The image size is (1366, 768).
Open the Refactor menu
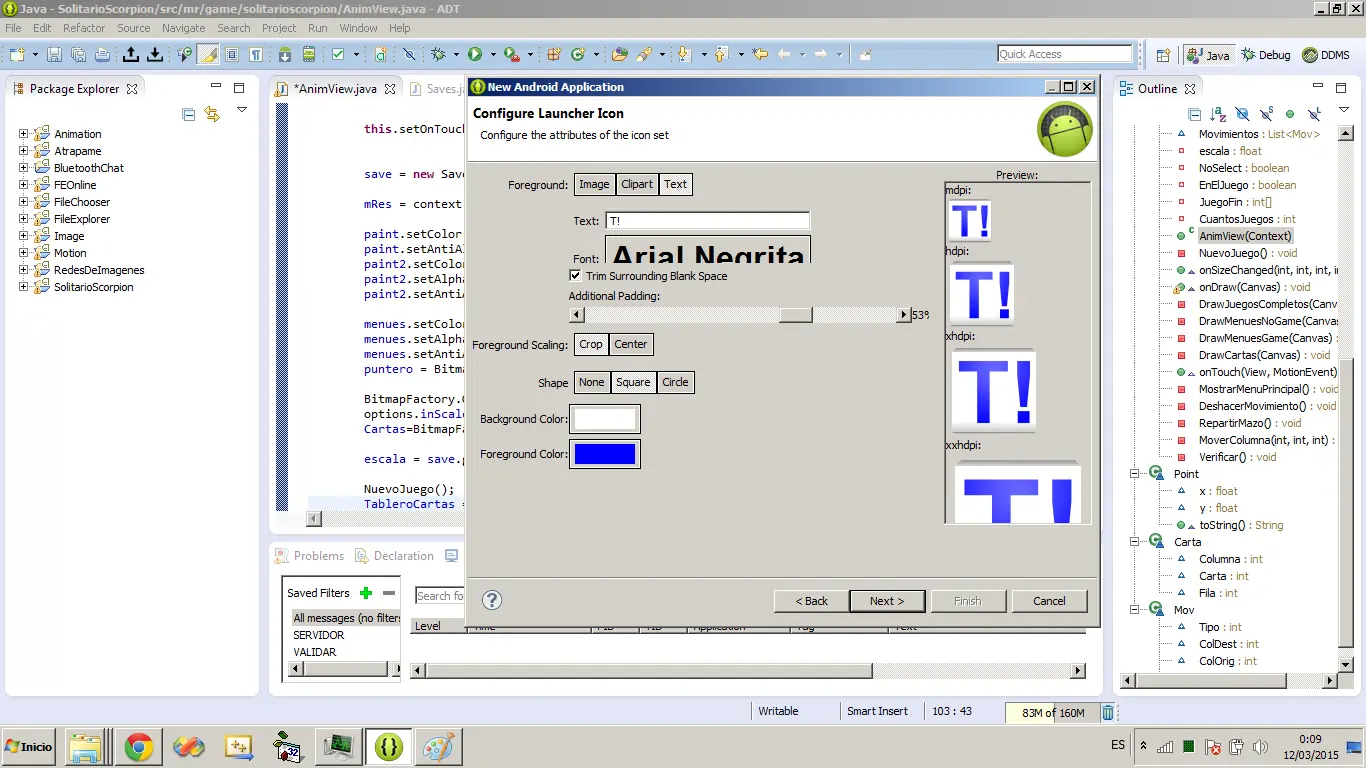click(84, 28)
